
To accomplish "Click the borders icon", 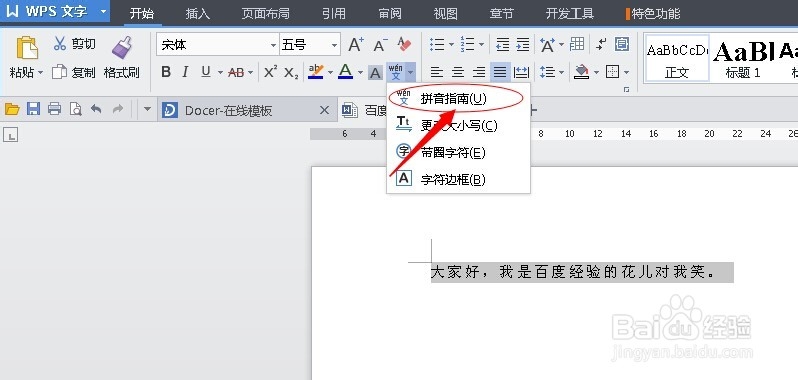I will 612,72.
